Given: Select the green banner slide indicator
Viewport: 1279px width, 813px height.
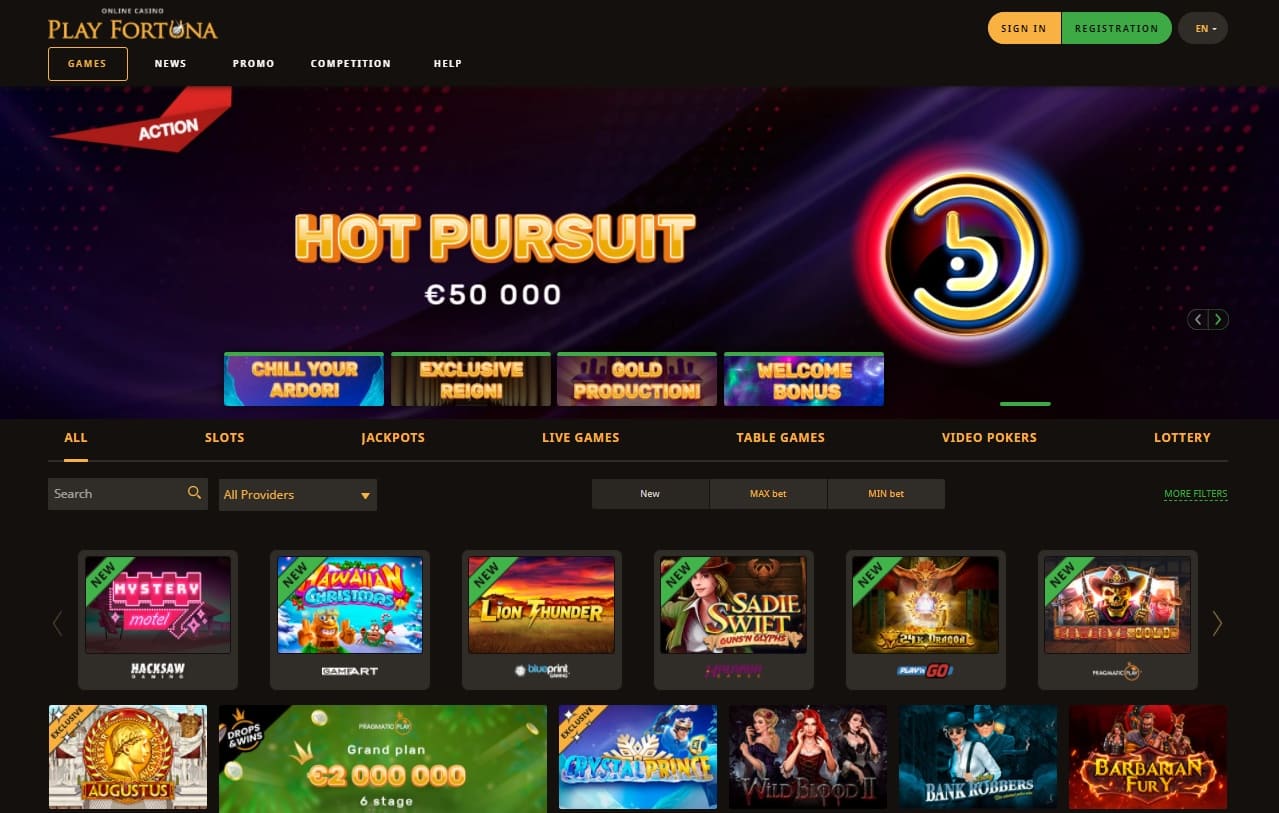Looking at the screenshot, I should (x=1025, y=404).
